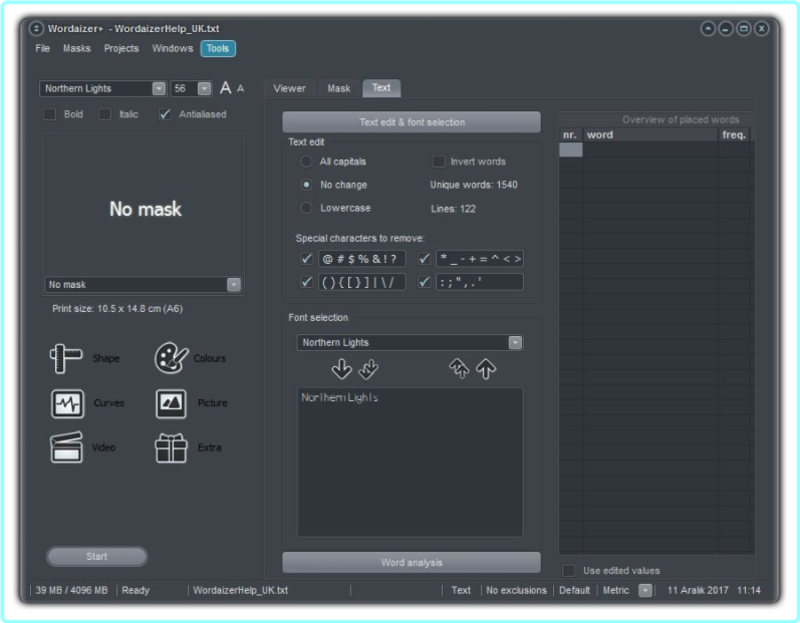
Task: Open the Windows menu
Action: pyautogui.click(x=172, y=48)
